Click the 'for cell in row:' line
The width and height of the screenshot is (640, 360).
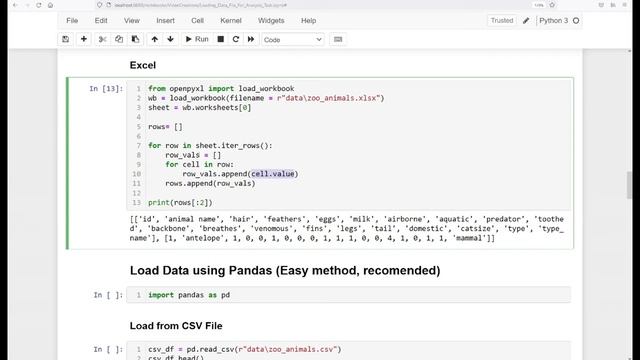(x=200, y=164)
